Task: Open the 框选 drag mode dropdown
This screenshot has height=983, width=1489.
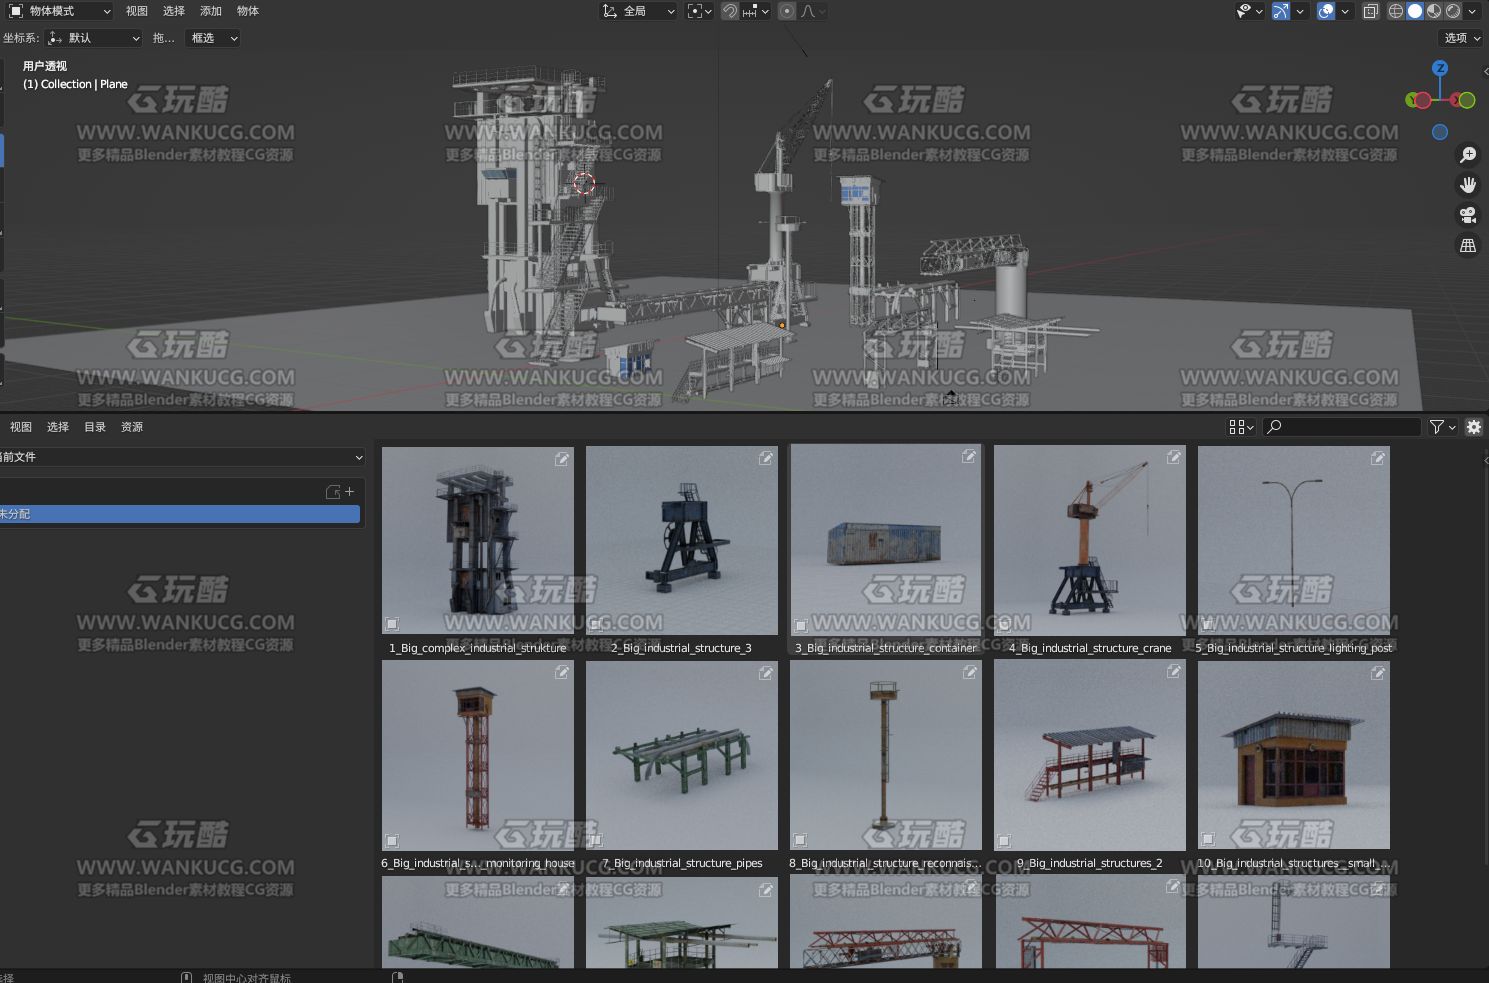Action: tap(212, 38)
